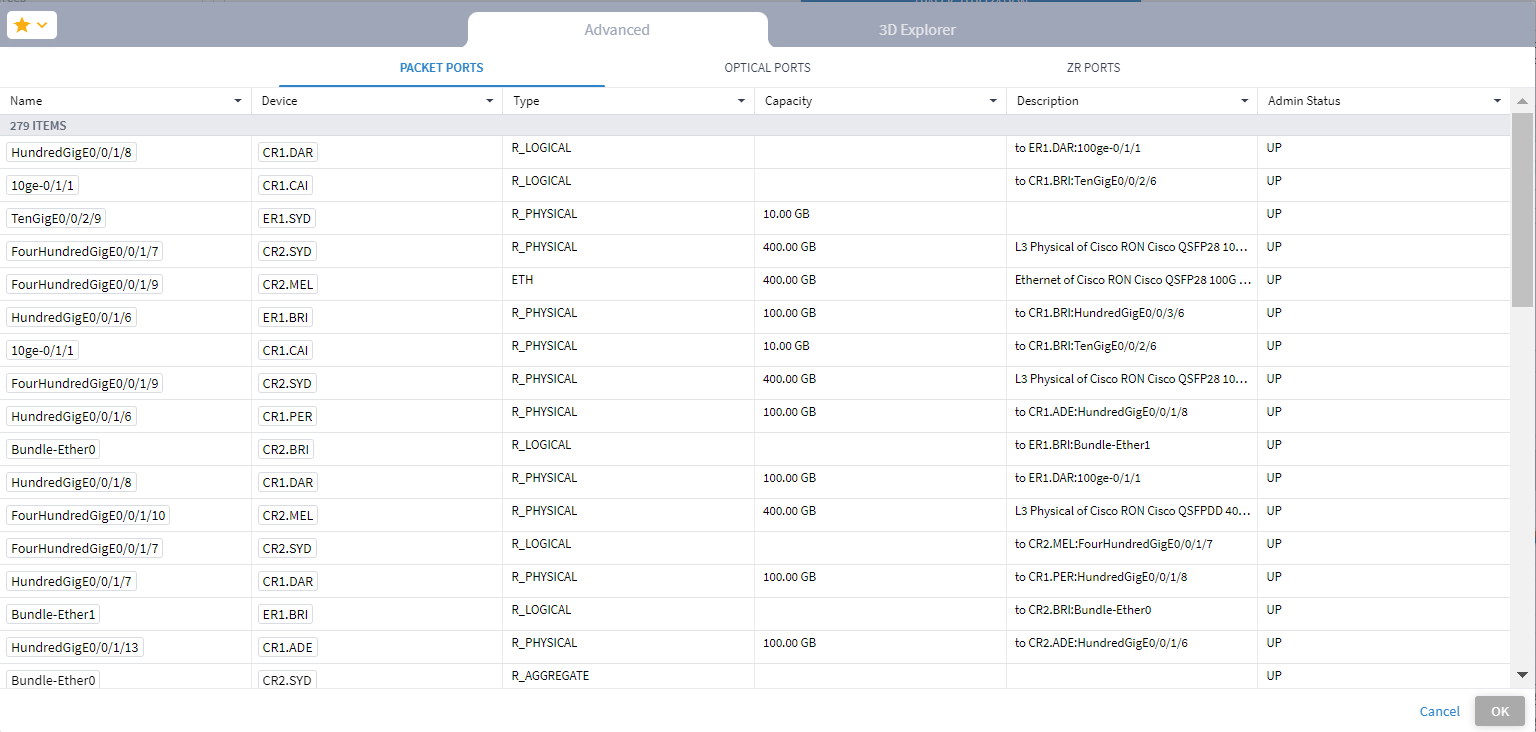Click the ER1.SYD device cell
The height and width of the screenshot is (732, 1536).
pos(287,218)
